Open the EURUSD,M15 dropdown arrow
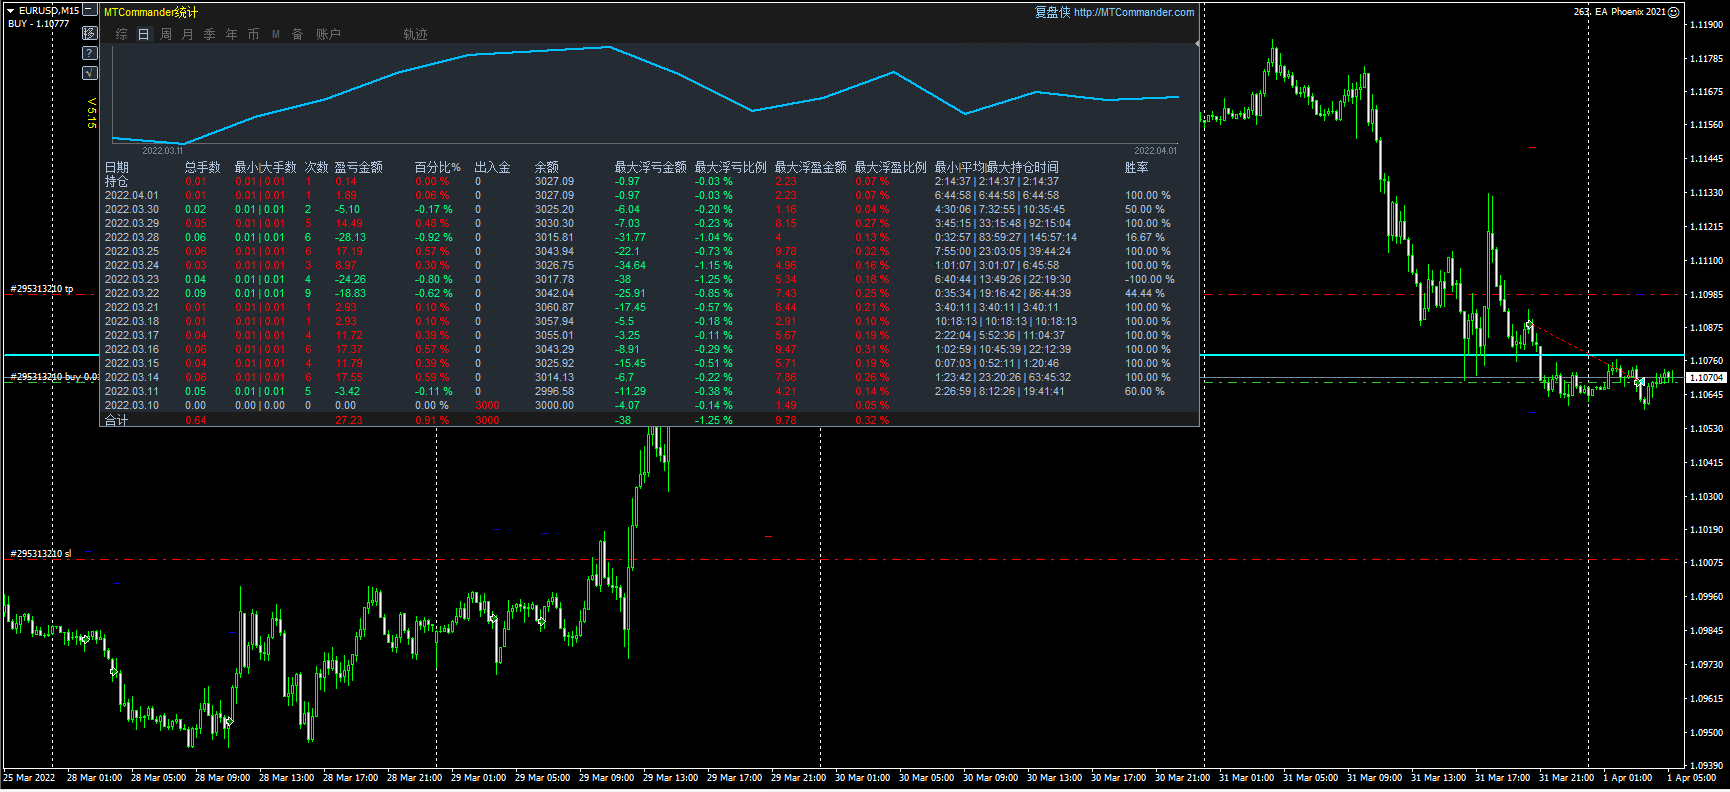This screenshot has width=1730, height=792. (x=11, y=11)
